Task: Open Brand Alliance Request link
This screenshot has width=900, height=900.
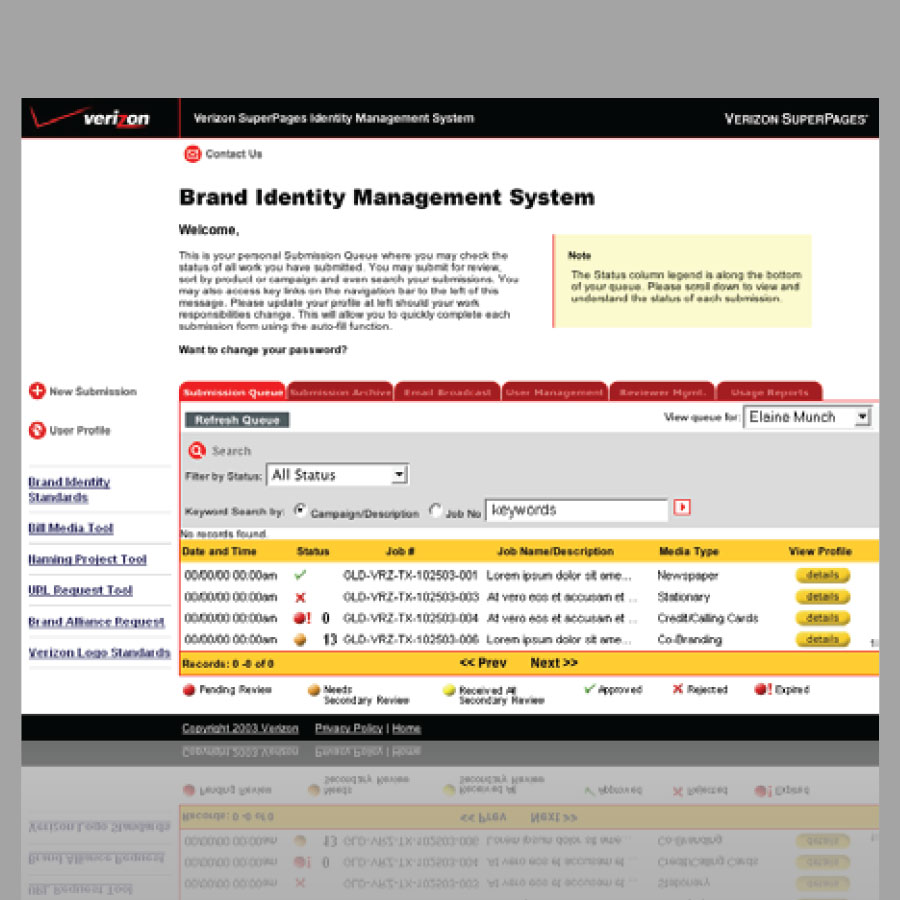Action: [96, 622]
